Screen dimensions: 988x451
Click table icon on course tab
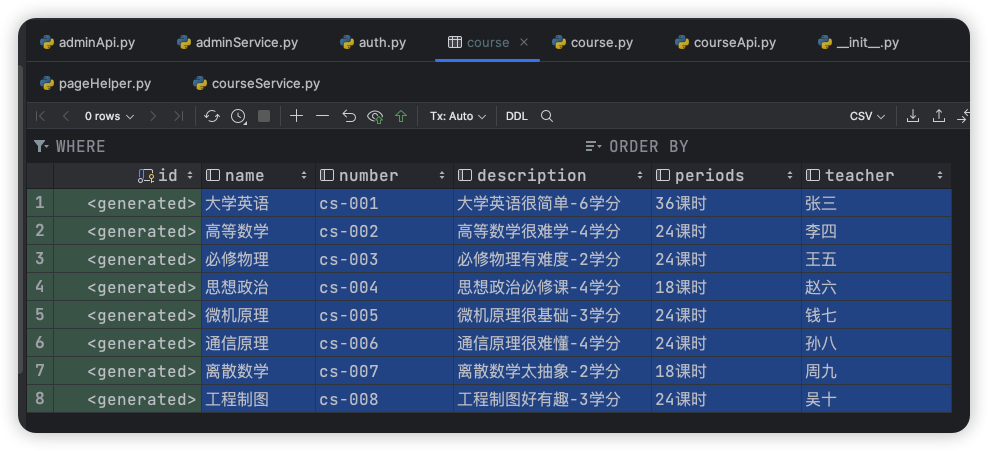pos(455,42)
